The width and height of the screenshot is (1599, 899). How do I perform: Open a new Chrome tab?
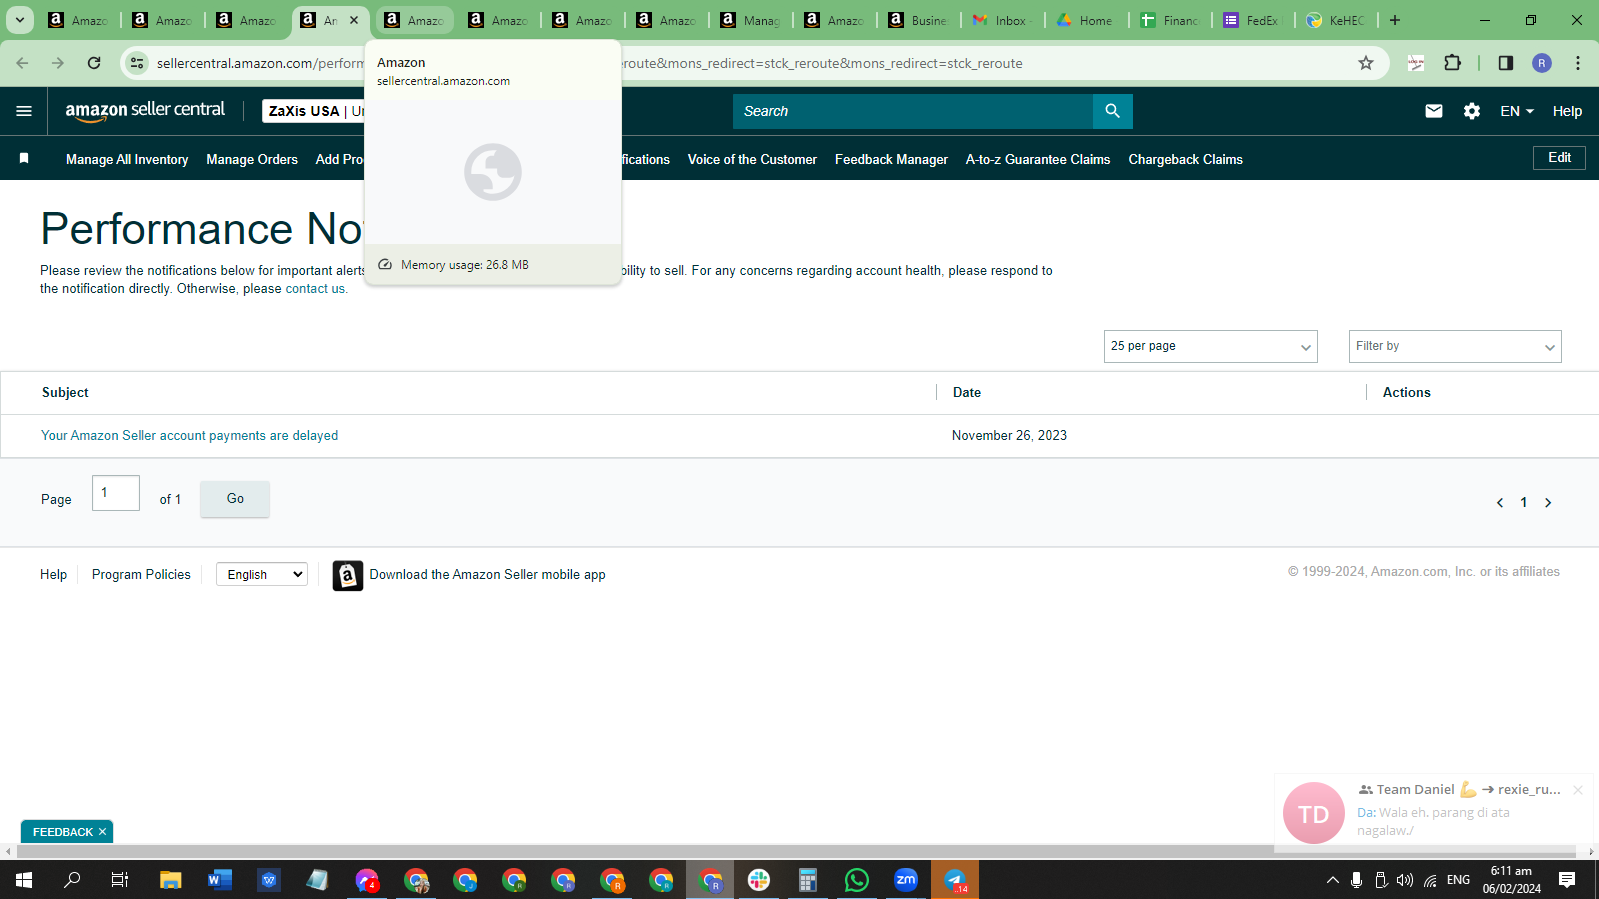tap(1395, 20)
